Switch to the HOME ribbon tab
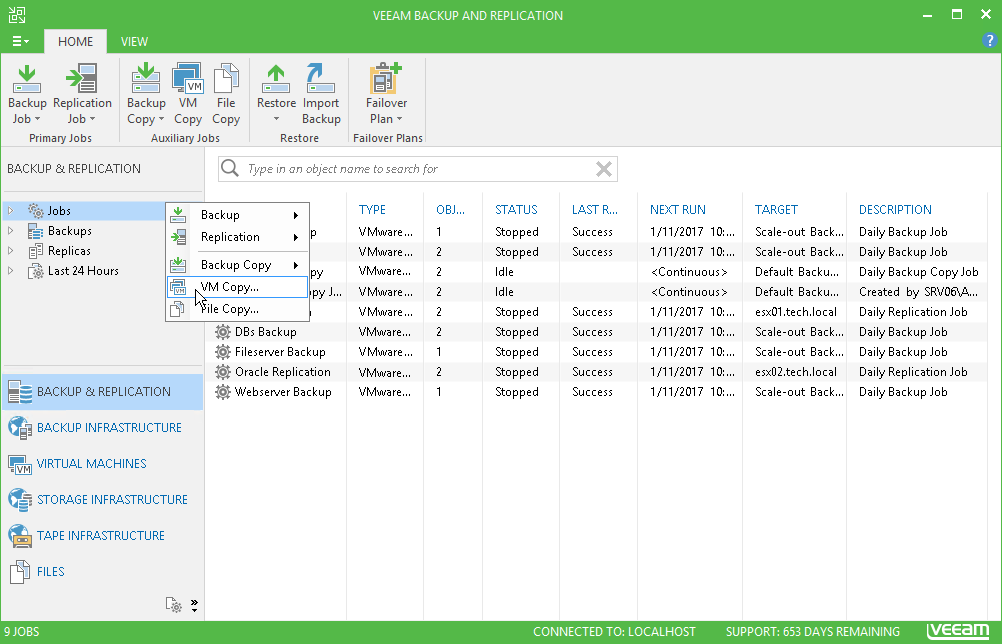 [75, 42]
